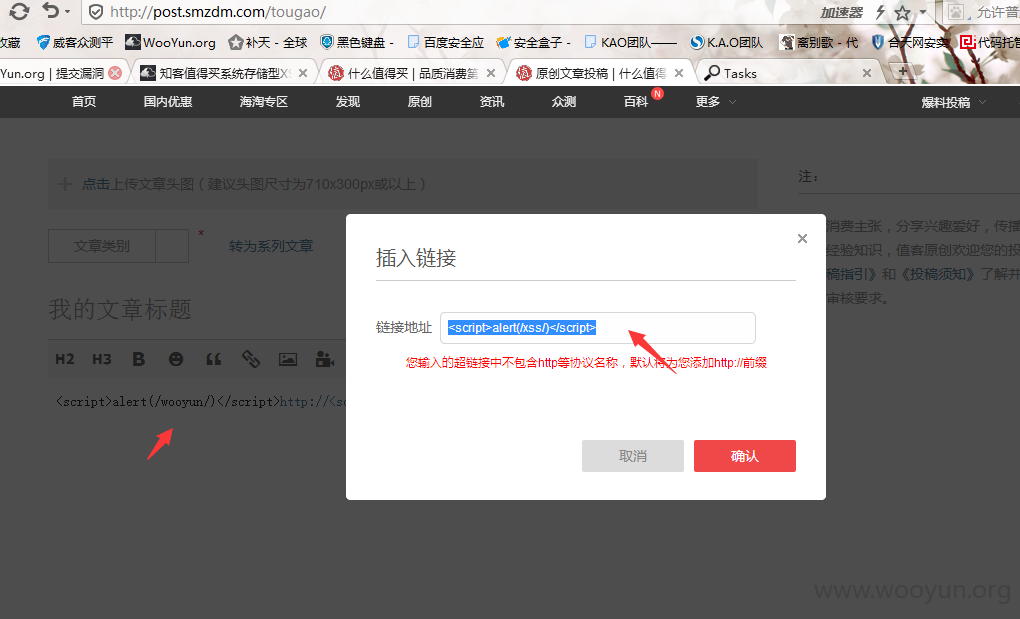Click the 转为系列文章 link

(271, 246)
